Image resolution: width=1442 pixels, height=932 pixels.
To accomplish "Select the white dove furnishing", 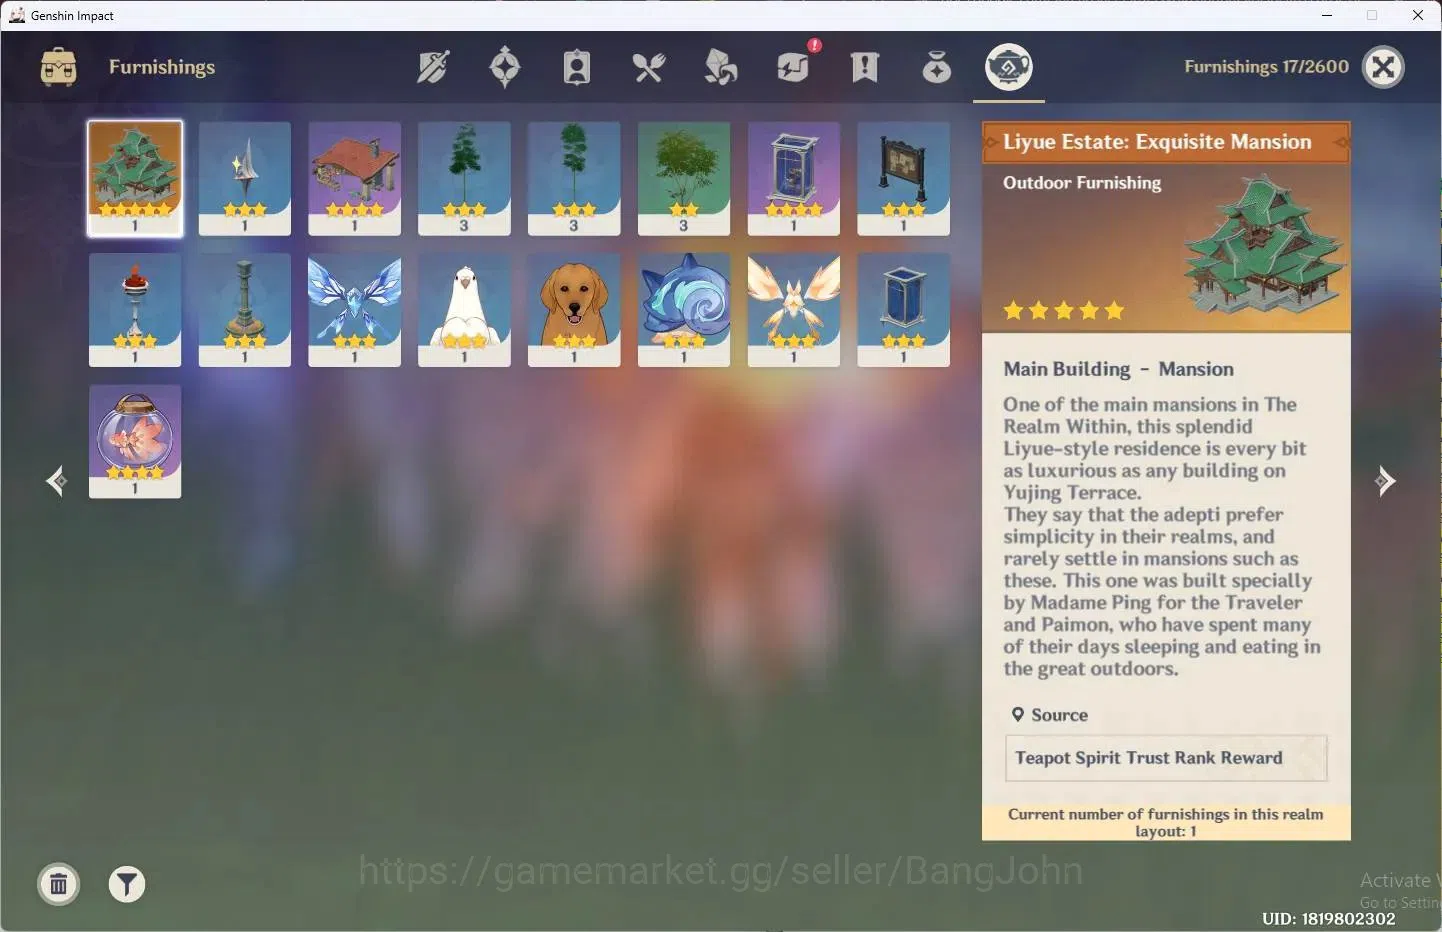I will (x=464, y=309).
